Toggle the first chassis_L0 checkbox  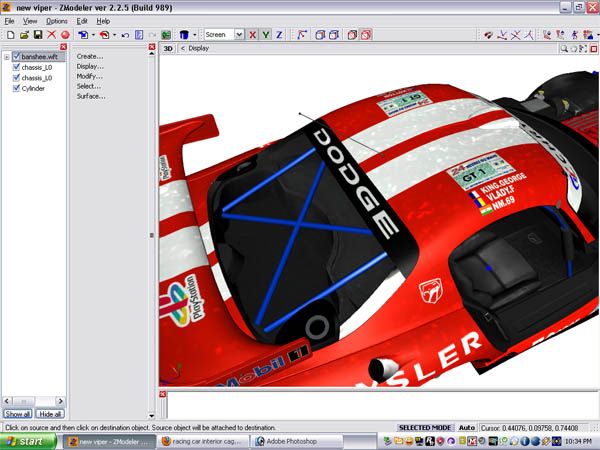tap(17, 67)
